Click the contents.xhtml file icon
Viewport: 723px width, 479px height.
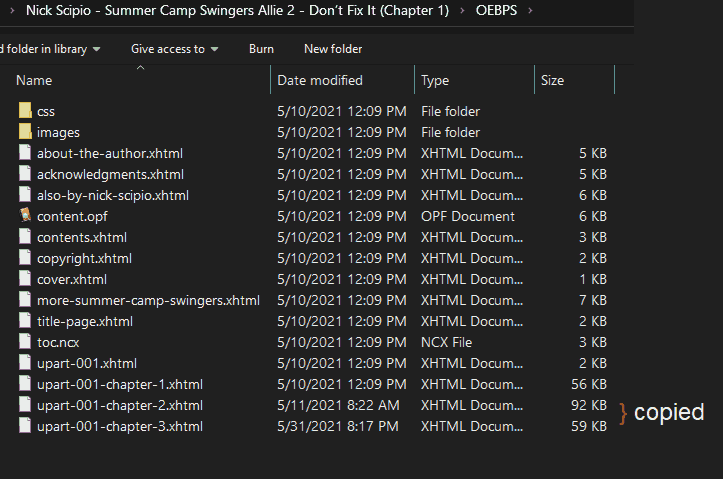pyautogui.click(x=25, y=237)
